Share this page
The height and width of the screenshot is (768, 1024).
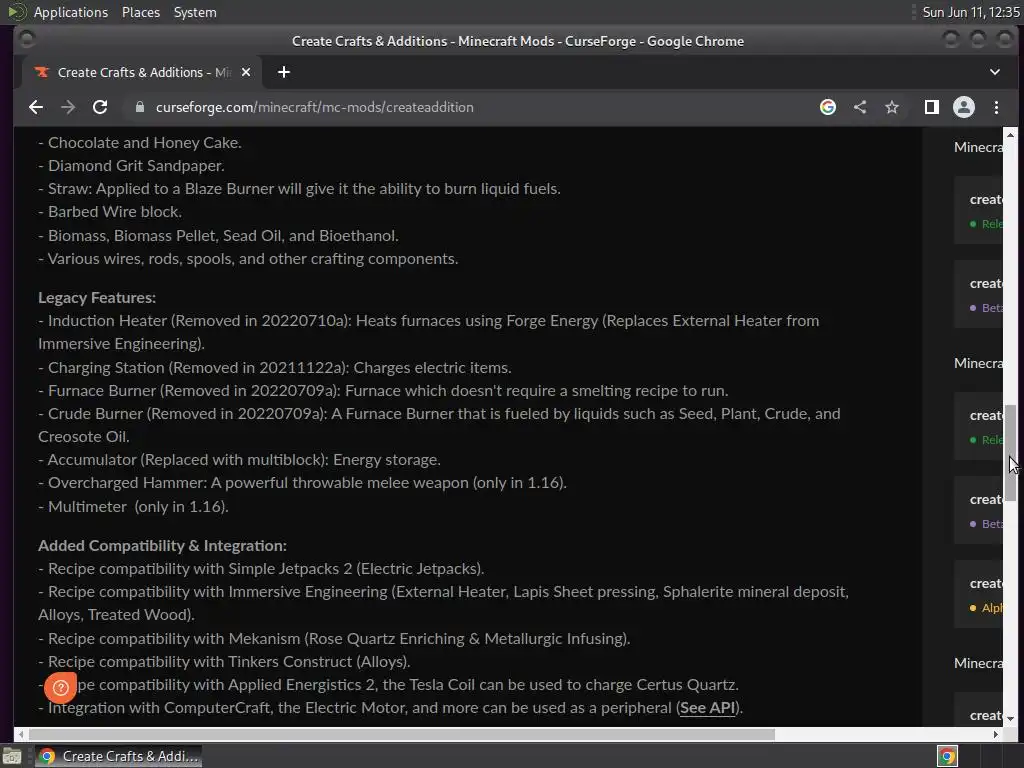coord(860,107)
